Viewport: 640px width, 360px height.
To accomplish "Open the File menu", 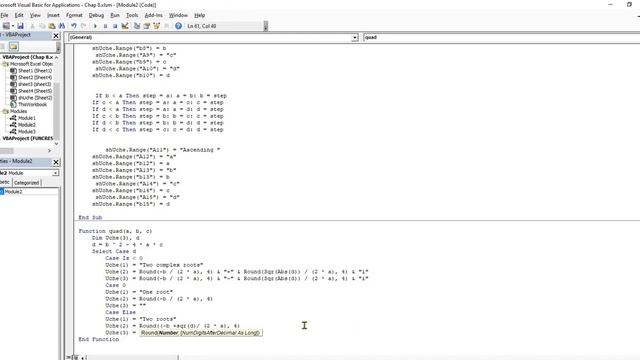I will [4, 15].
